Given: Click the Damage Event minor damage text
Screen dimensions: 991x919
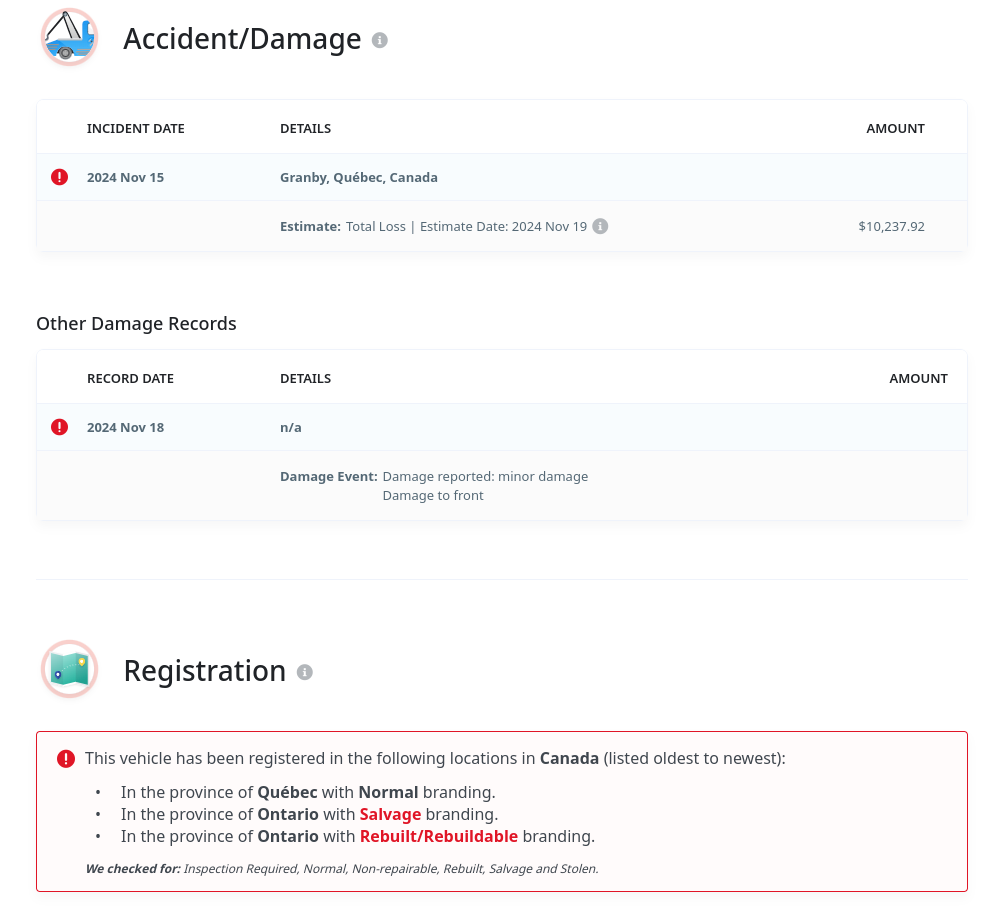Looking at the screenshot, I should click(485, 476).
